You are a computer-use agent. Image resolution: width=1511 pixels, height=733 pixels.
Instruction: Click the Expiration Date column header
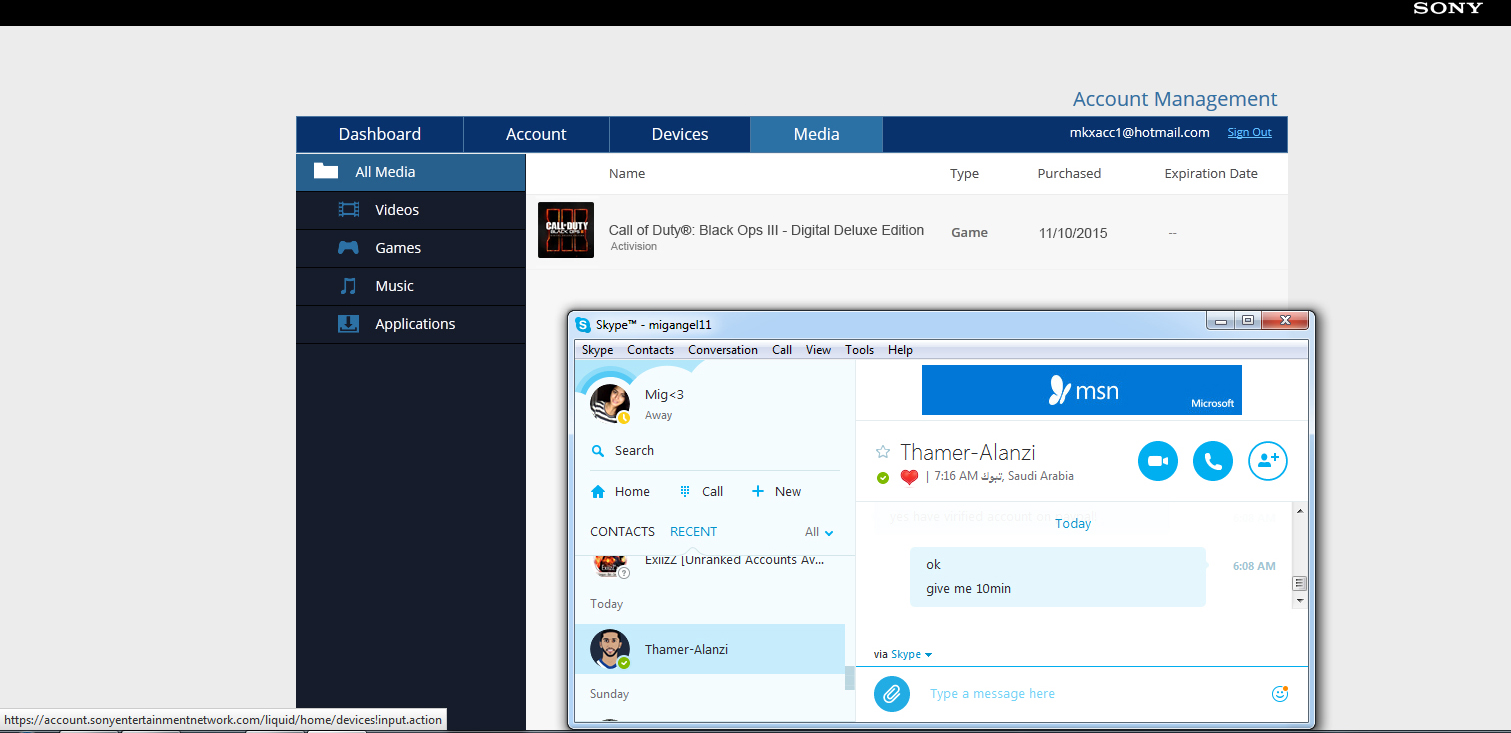point(1211,173)
